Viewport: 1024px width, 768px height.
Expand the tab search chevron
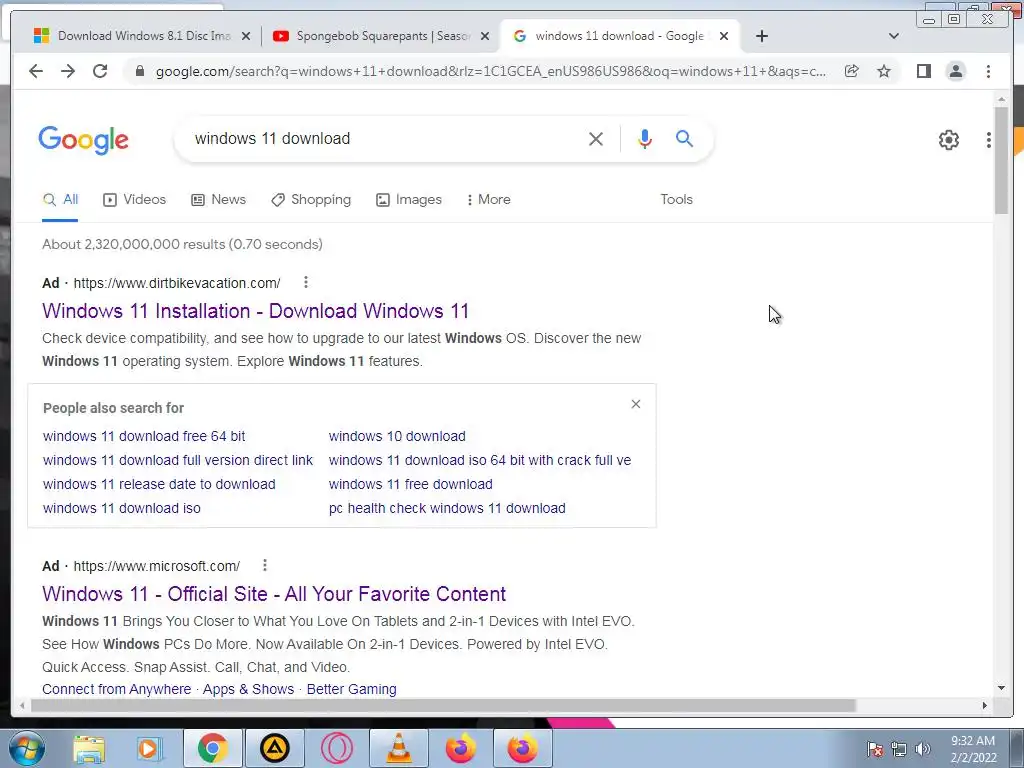[x=894, y=36]
